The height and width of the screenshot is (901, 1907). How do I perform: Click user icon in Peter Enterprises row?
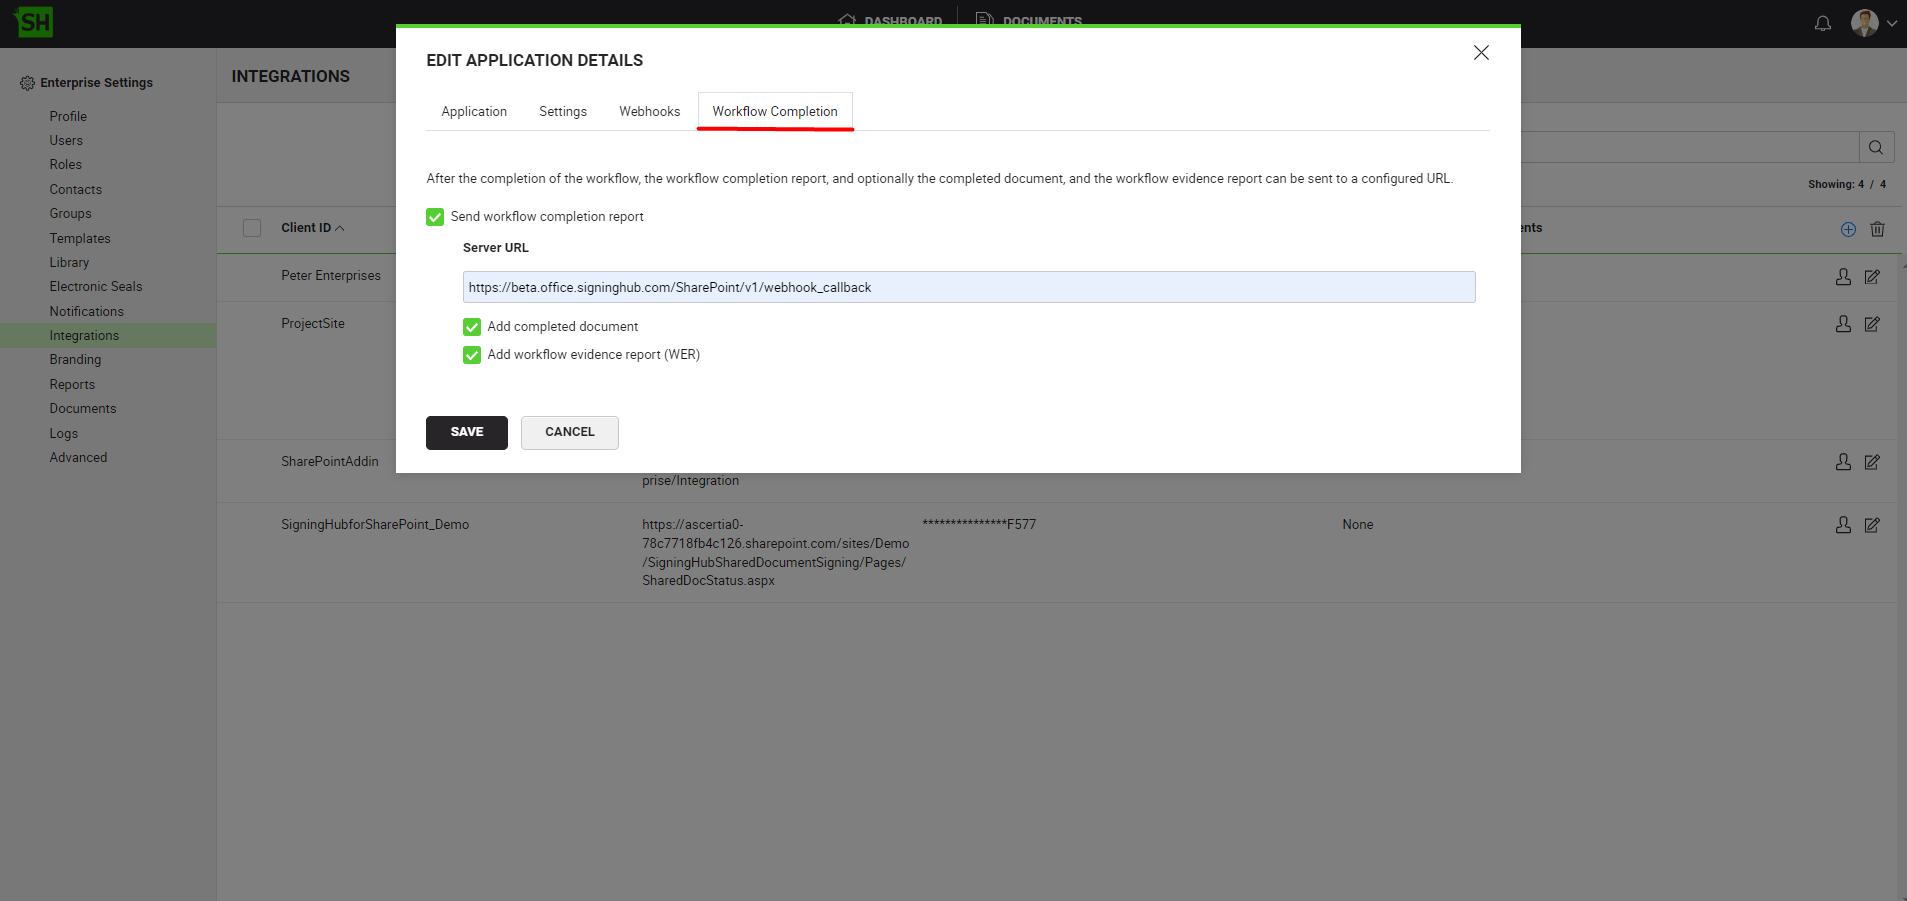pos(1843,277)
